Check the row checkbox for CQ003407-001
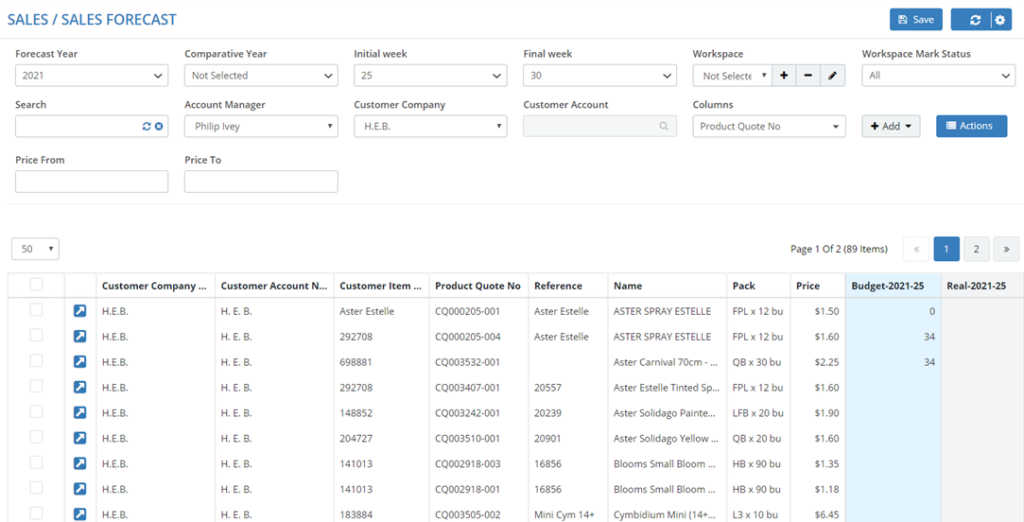Viewport: 1024px width, 522px height. (x=37, y=386)
